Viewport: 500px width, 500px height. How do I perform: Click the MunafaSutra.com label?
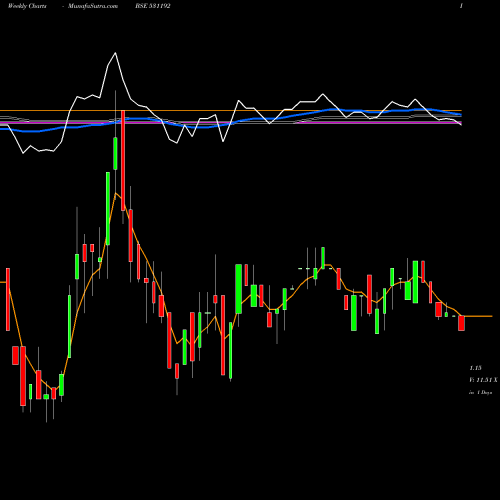tap(93, 6)
